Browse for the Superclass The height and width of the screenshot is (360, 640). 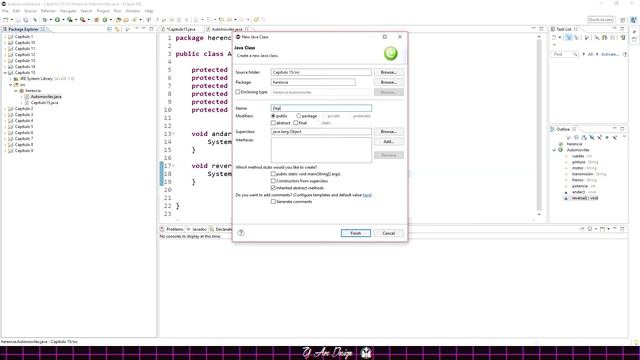click(x=389, y=131)
